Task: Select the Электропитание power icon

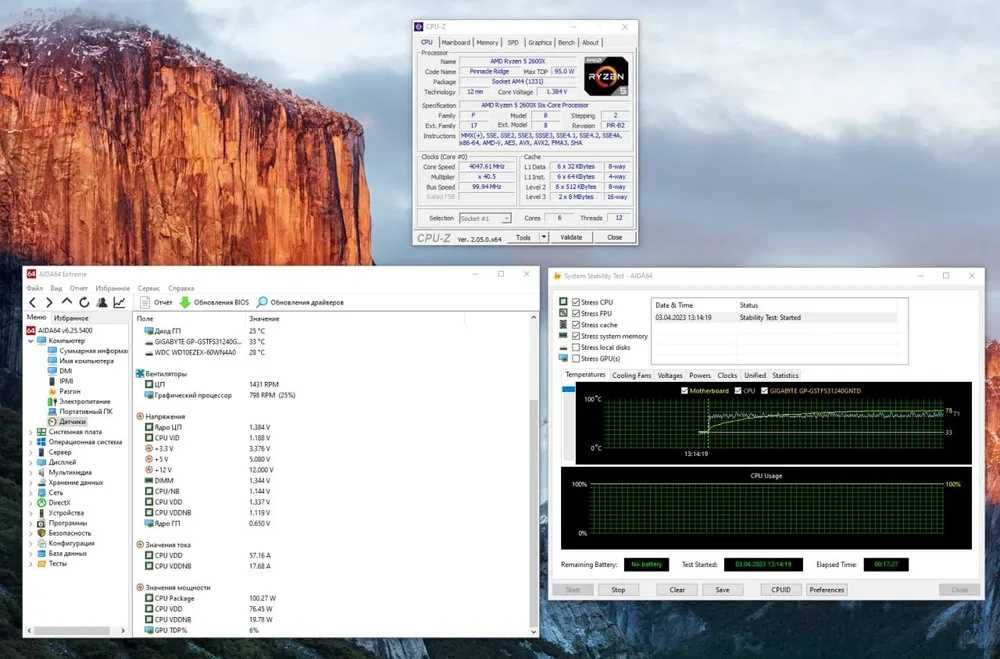Action: click(x=52, y=402)
